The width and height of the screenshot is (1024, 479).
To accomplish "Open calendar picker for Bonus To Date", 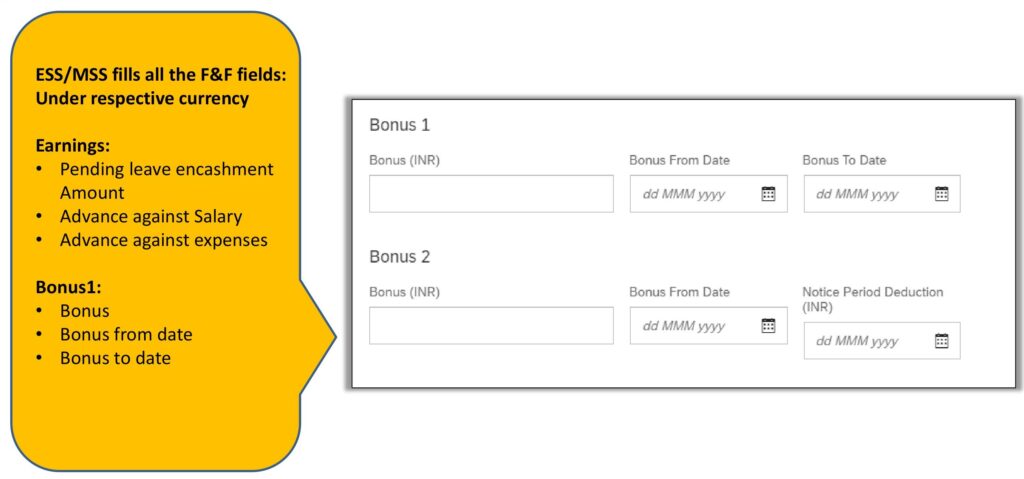I will [x=941, y=194].
